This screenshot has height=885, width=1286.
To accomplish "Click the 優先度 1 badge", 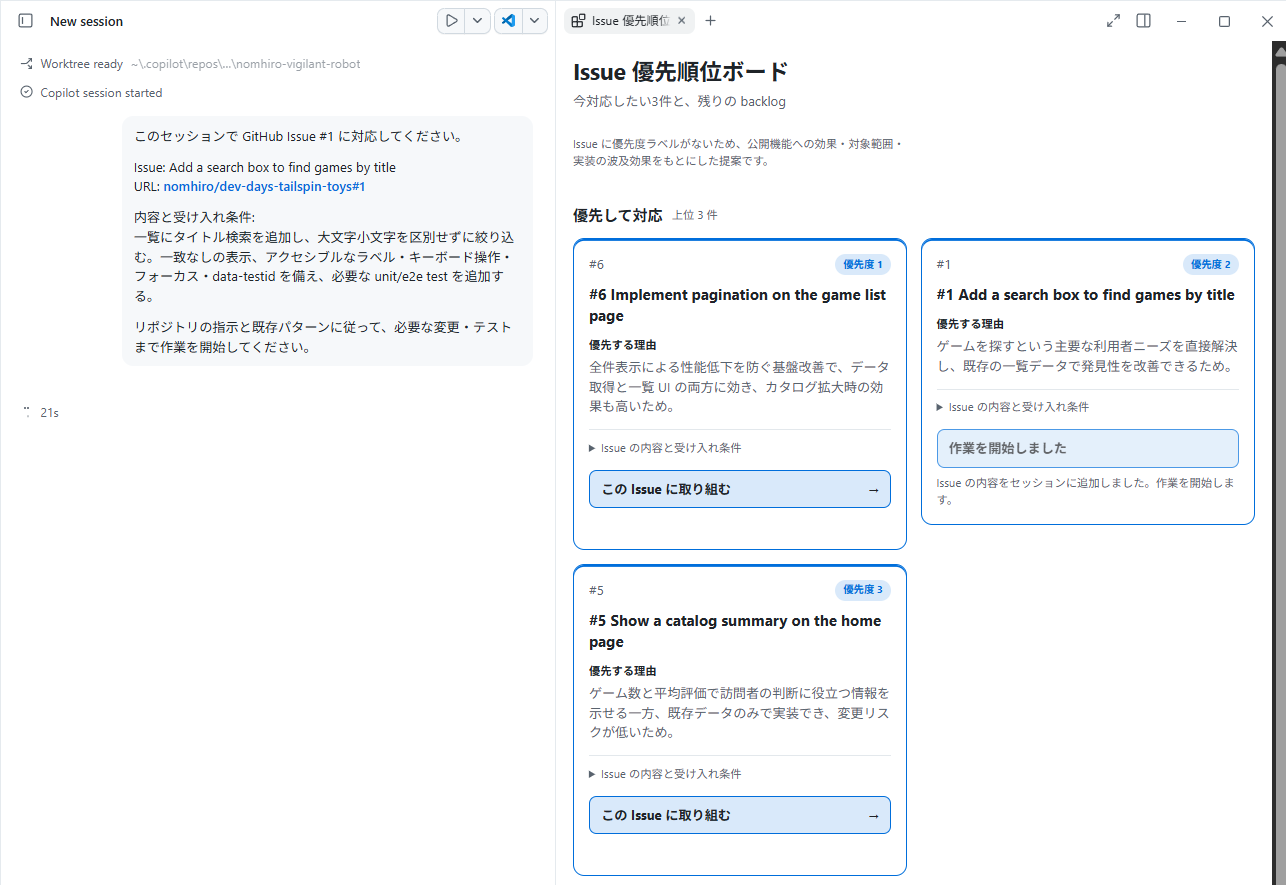I will click(x=863, y=264).
